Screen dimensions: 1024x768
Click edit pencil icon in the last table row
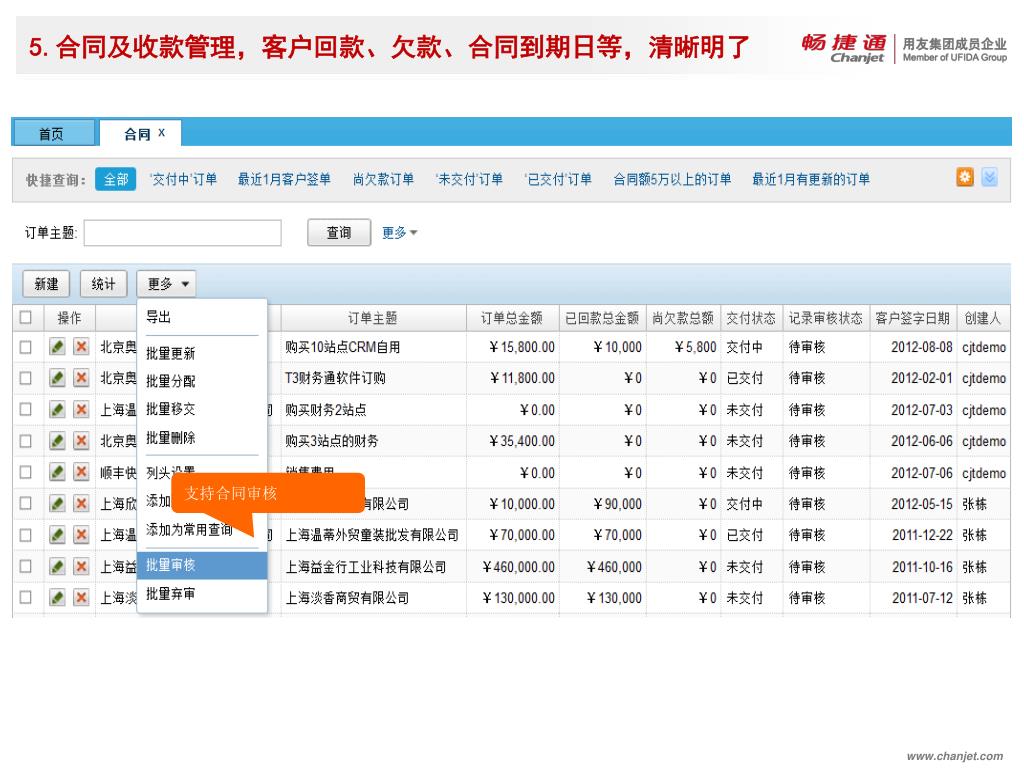tap(58, 598)
